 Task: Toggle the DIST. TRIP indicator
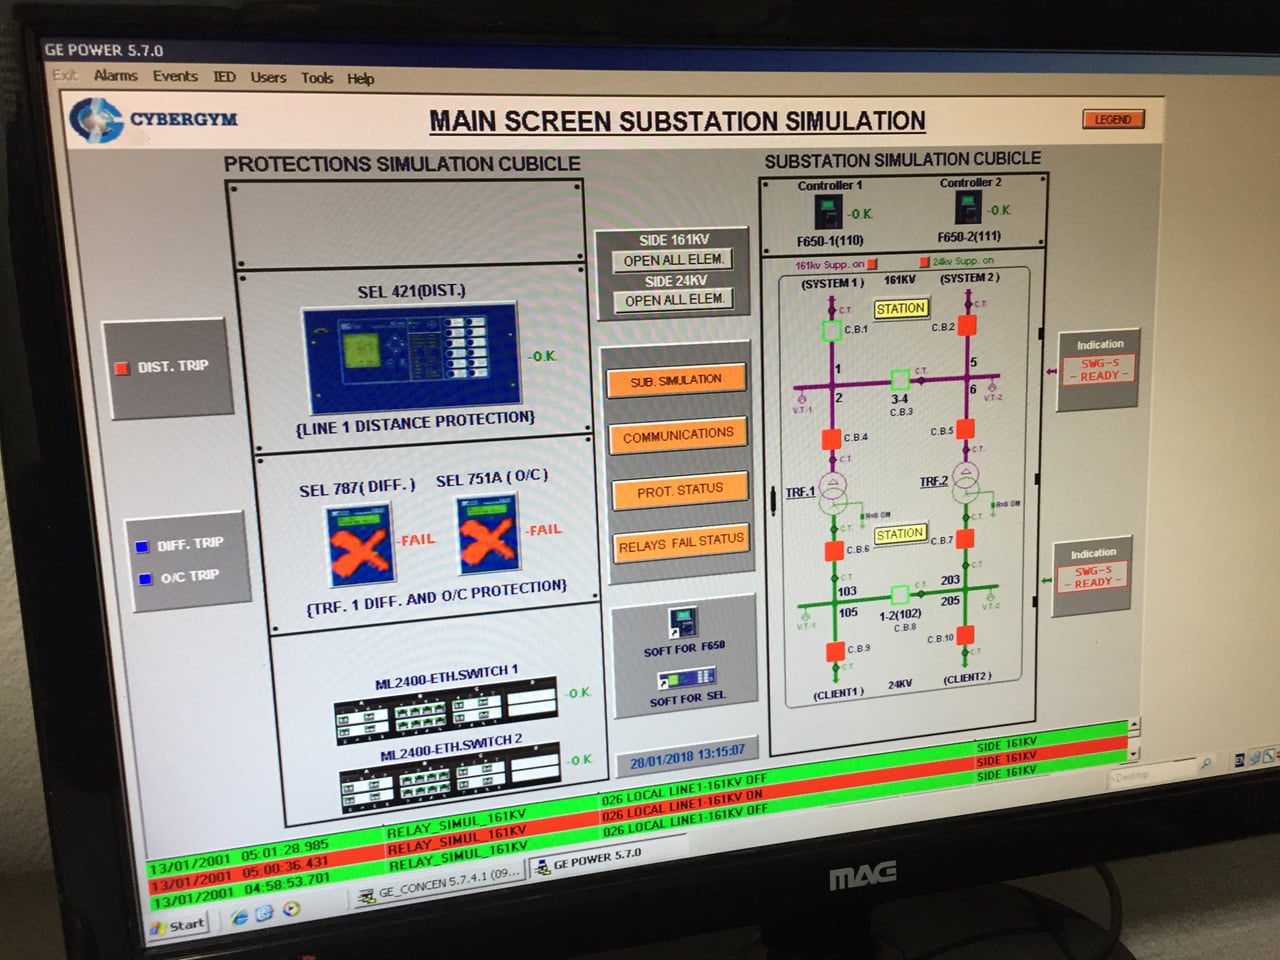(x=122, y=368)
